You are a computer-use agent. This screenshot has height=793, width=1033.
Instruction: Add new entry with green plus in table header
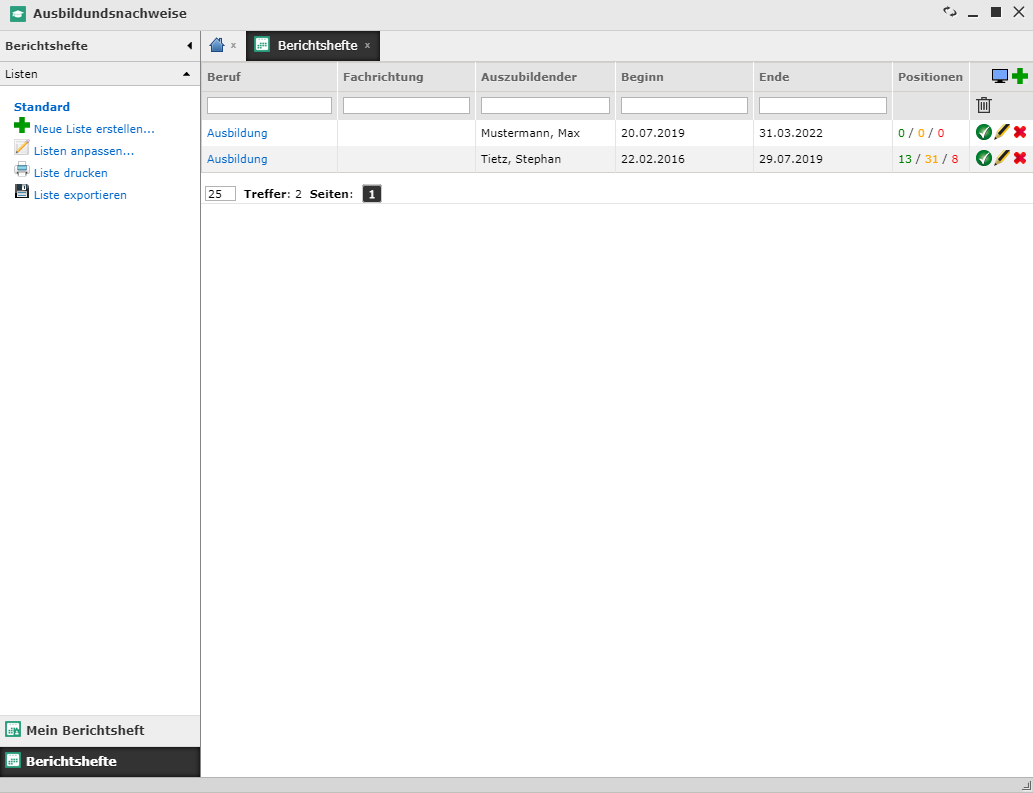click(1020, 76)
